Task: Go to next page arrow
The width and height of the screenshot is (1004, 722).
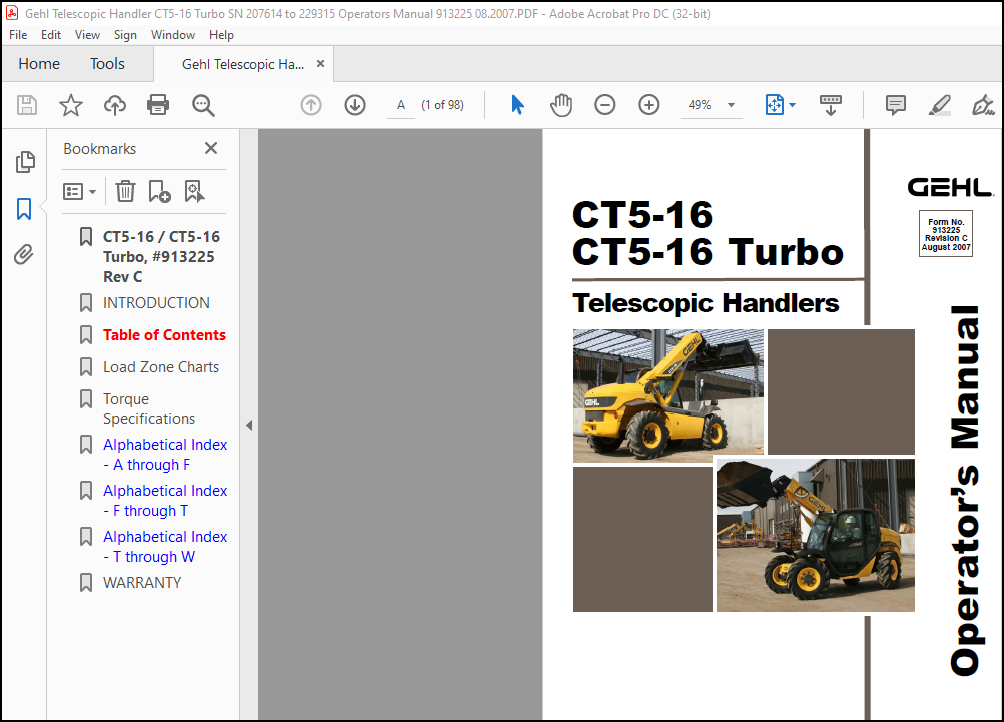Action: (x=355, y=105)
